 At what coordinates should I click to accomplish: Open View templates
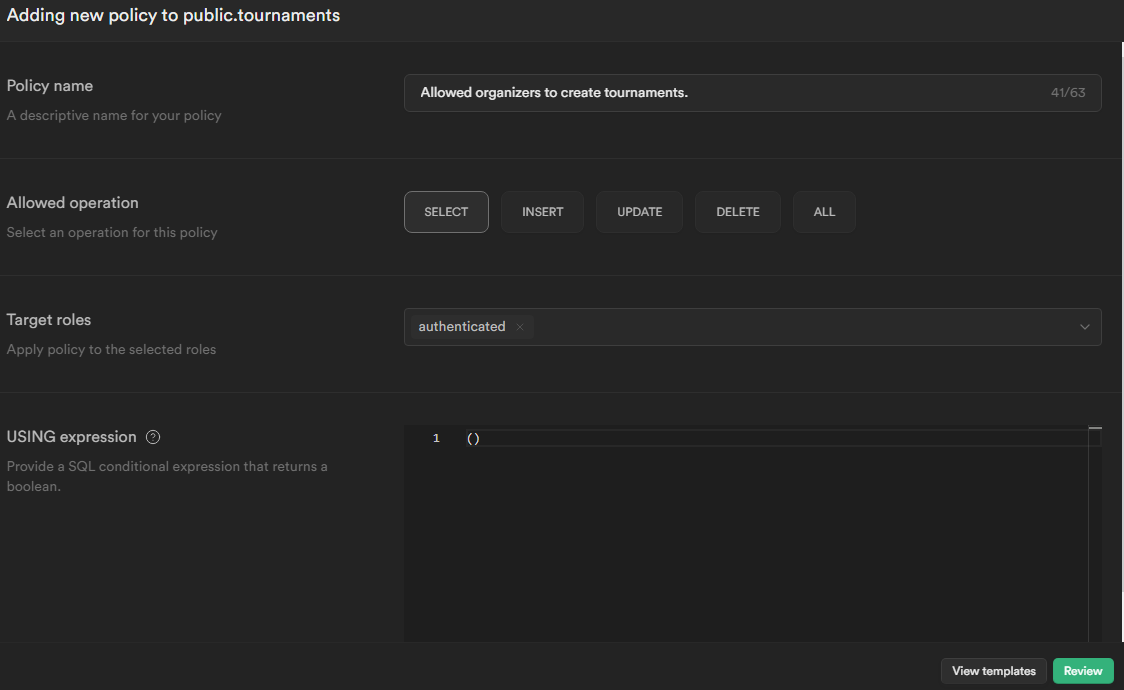994,671
